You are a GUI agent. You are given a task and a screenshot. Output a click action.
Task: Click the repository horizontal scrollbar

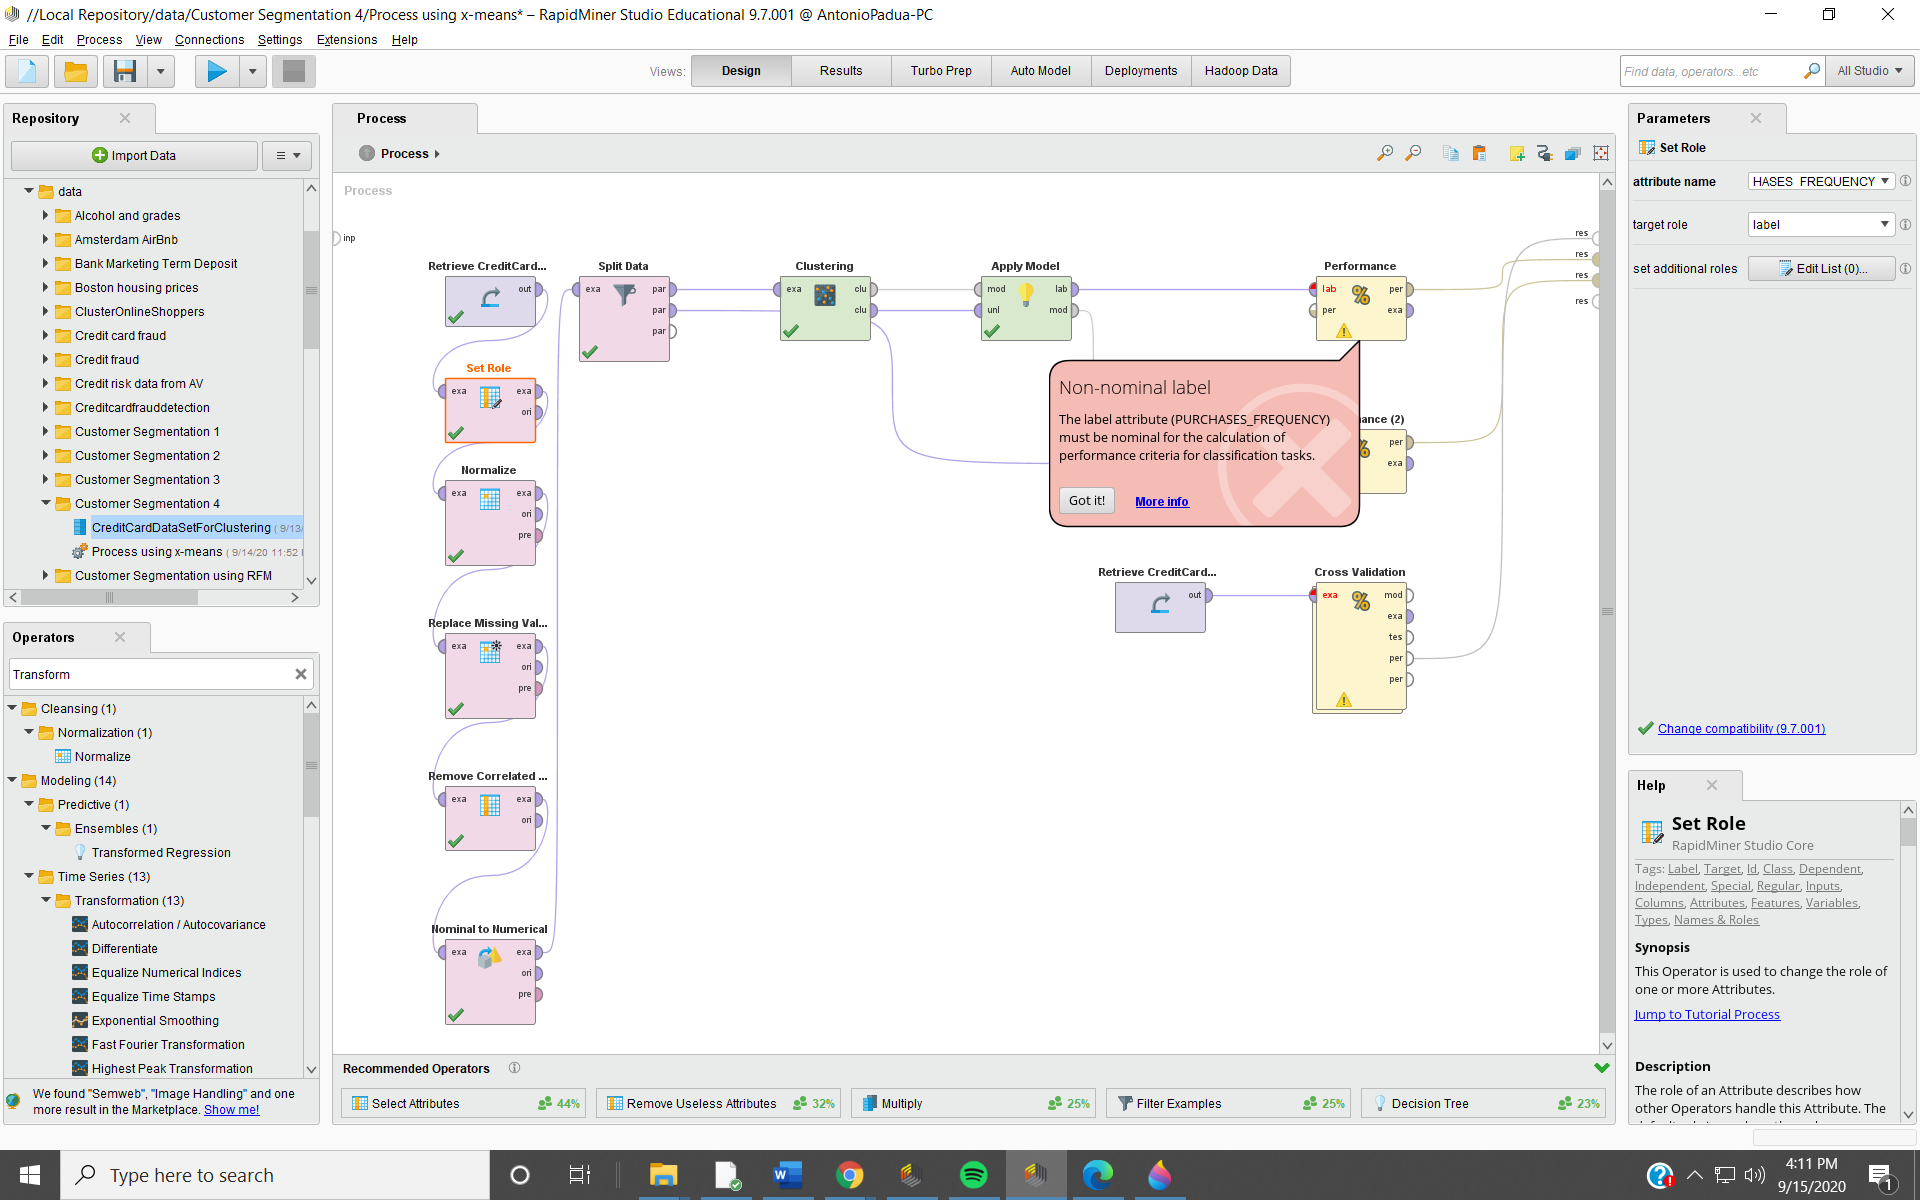click(x=110, y=597)
